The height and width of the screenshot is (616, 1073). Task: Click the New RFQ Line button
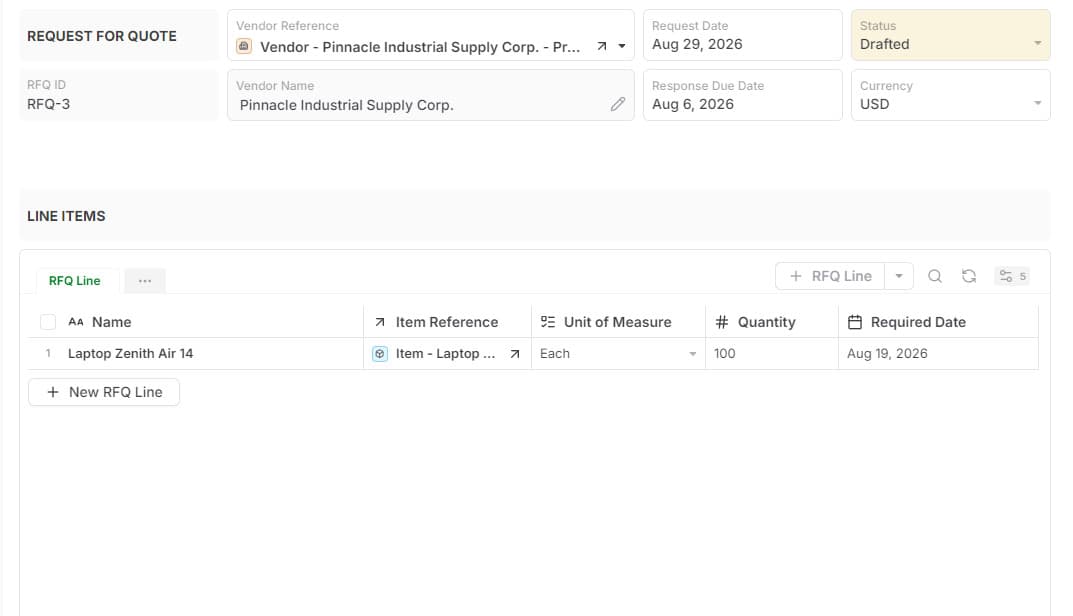(104, 392)
